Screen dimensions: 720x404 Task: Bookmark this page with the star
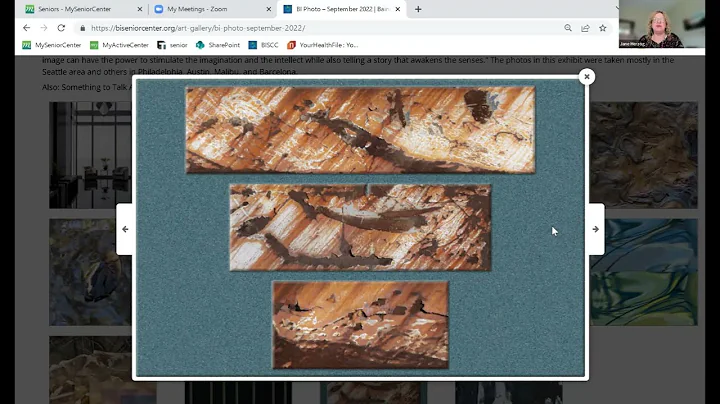(x=602, y=28)
